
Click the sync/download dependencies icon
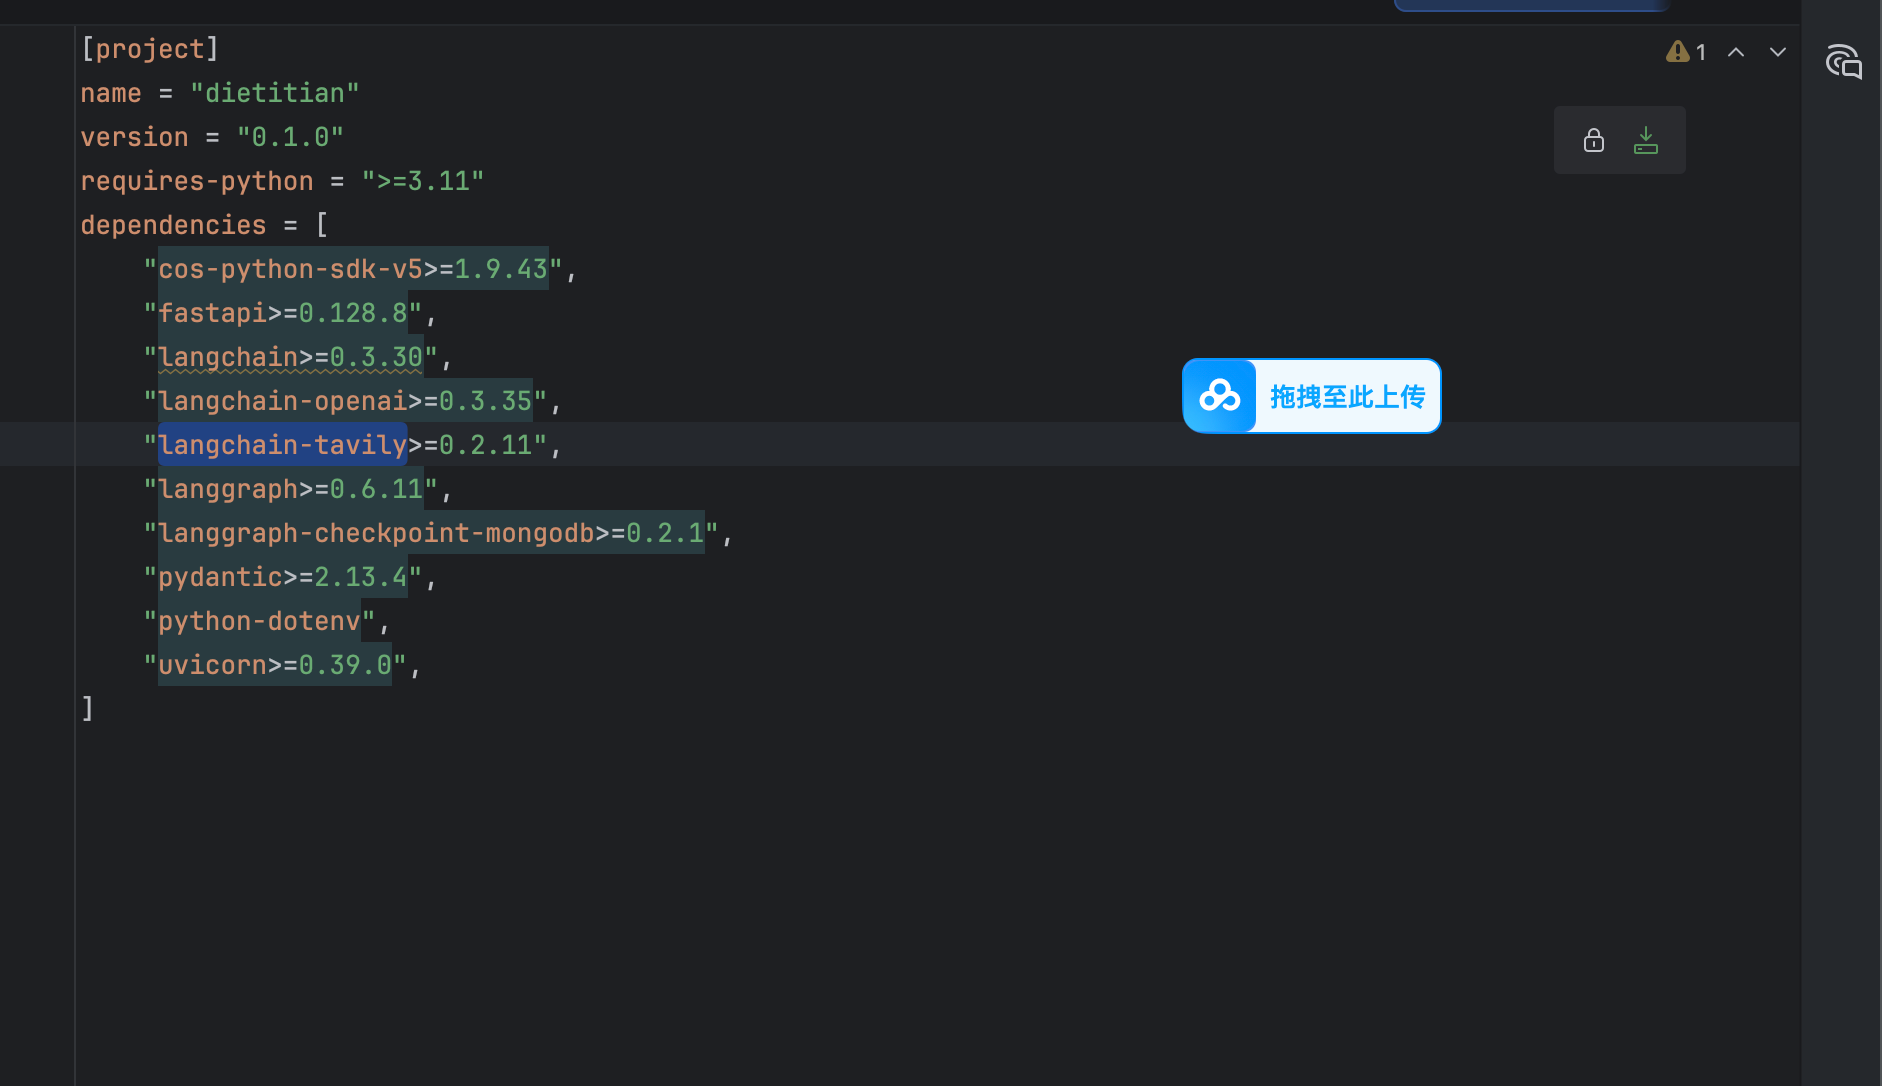point(1645,140)
